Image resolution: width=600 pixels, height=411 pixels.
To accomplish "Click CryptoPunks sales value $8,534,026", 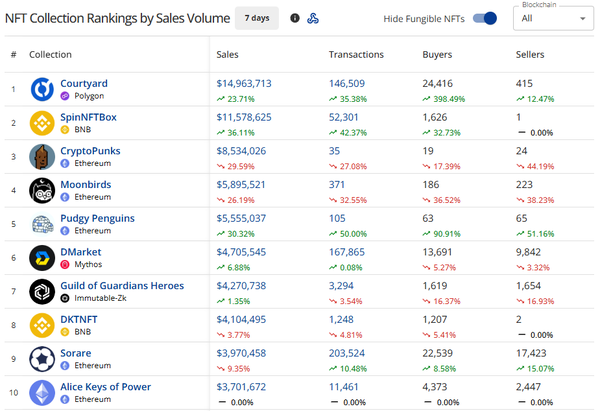I will tap(241, 151).
